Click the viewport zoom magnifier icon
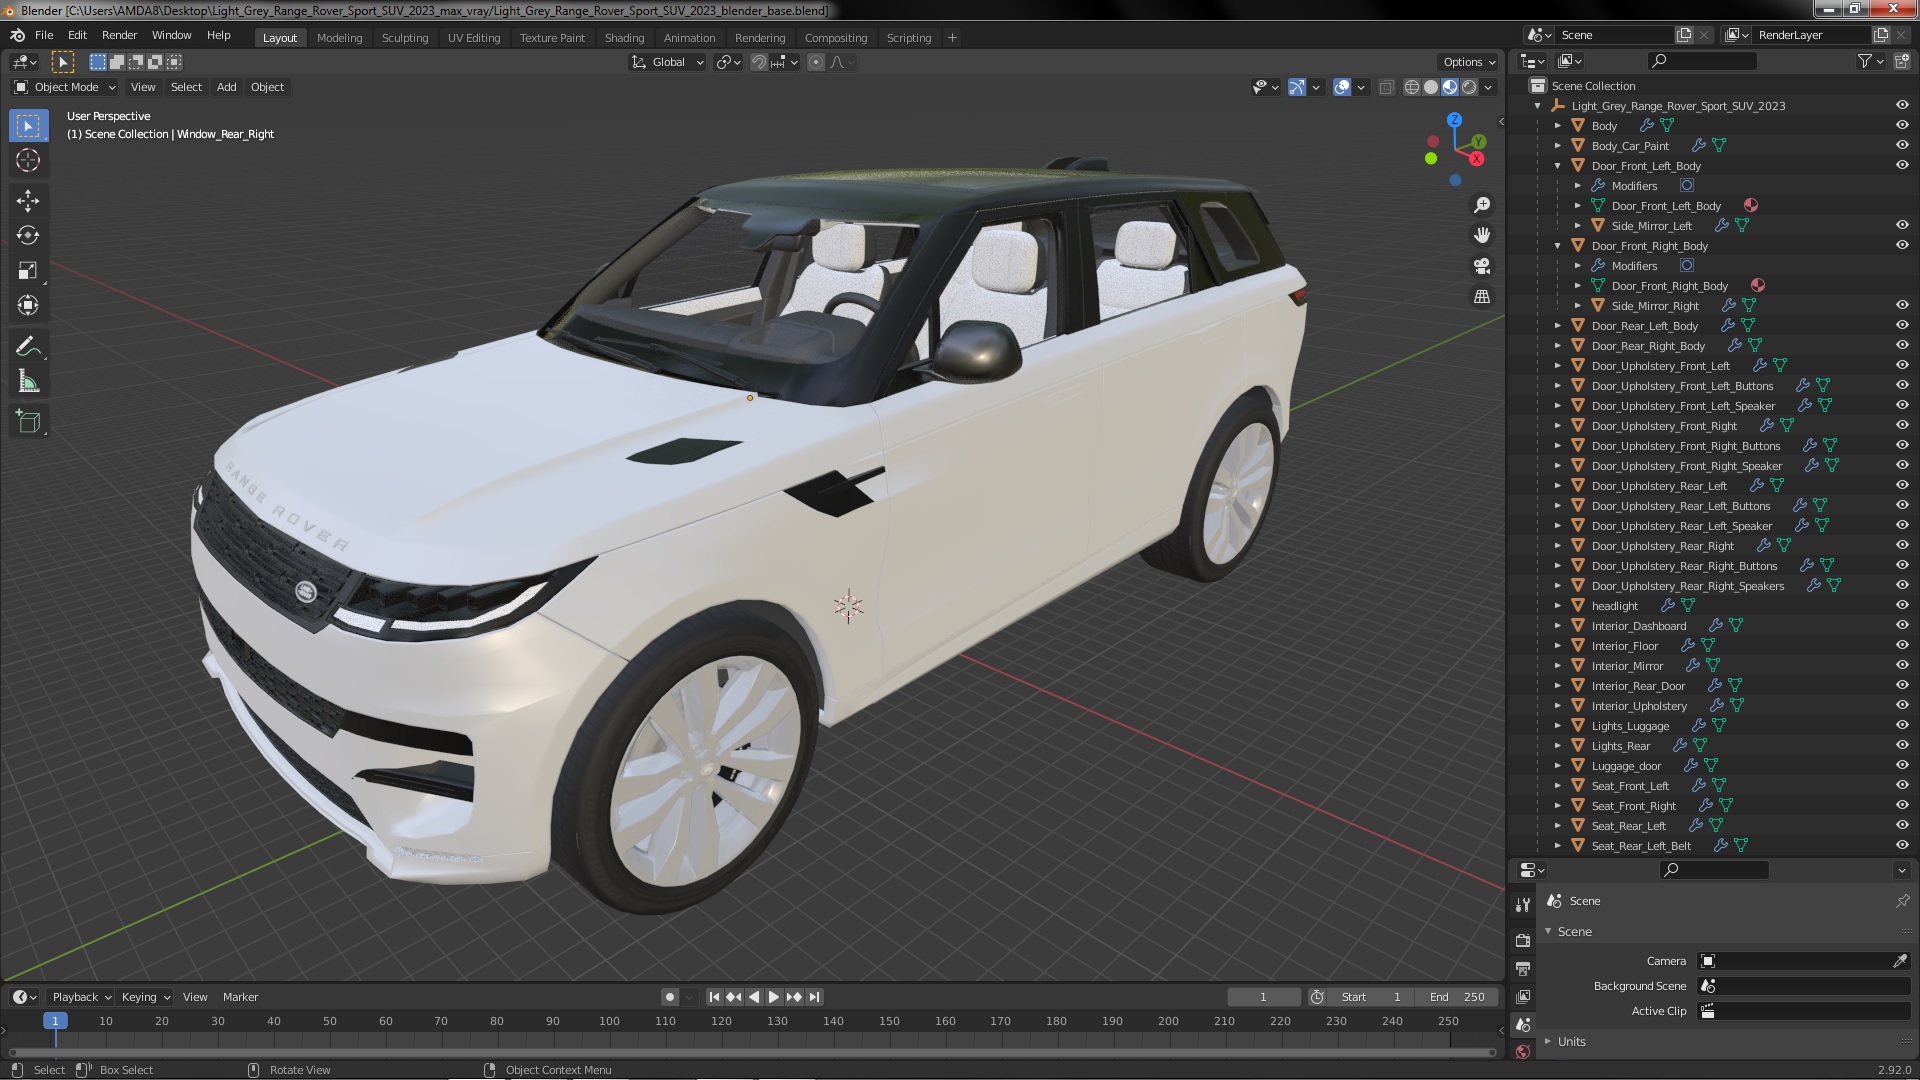This screenshot has width=1920, height=1080. pyautogui.click(x=1482, y=205)
